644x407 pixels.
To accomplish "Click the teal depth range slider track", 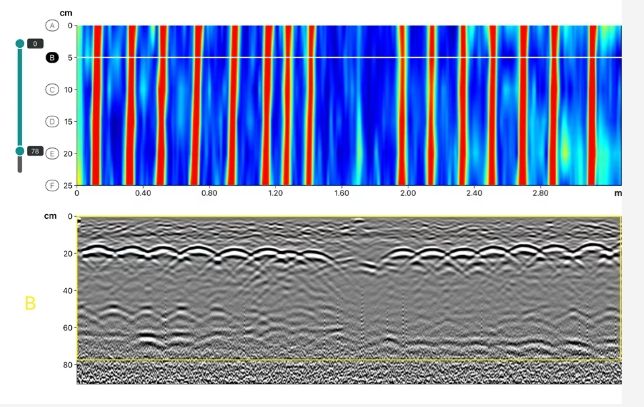I will coord(19,98).
